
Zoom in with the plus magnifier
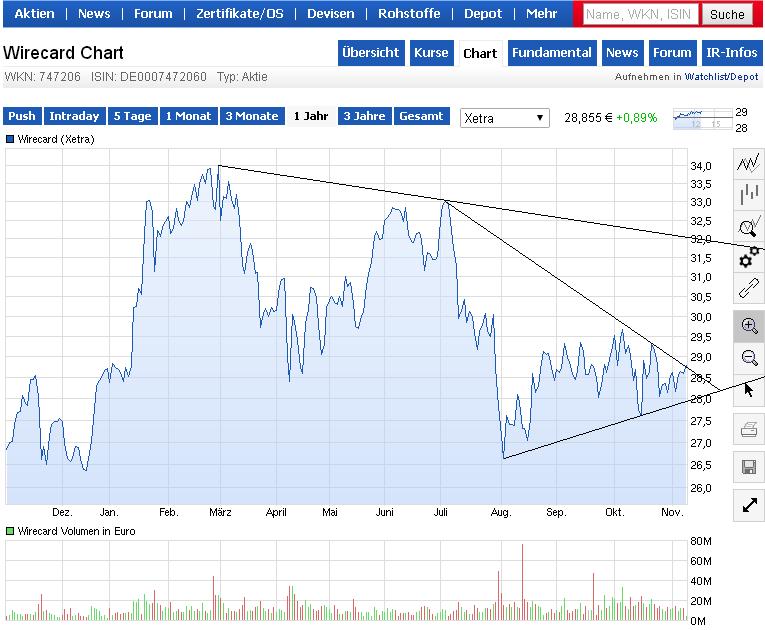click(748, 325)
